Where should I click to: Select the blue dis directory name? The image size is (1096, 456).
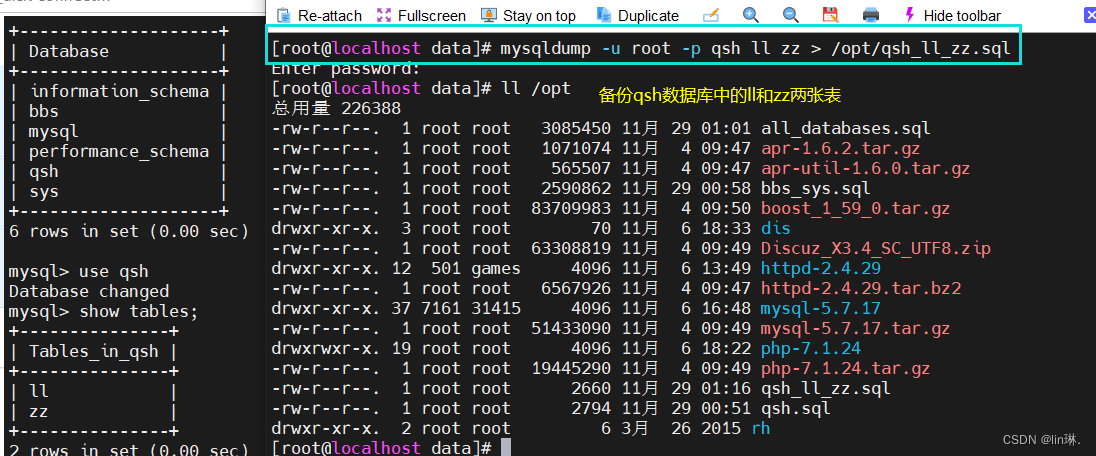pos(776,229)
